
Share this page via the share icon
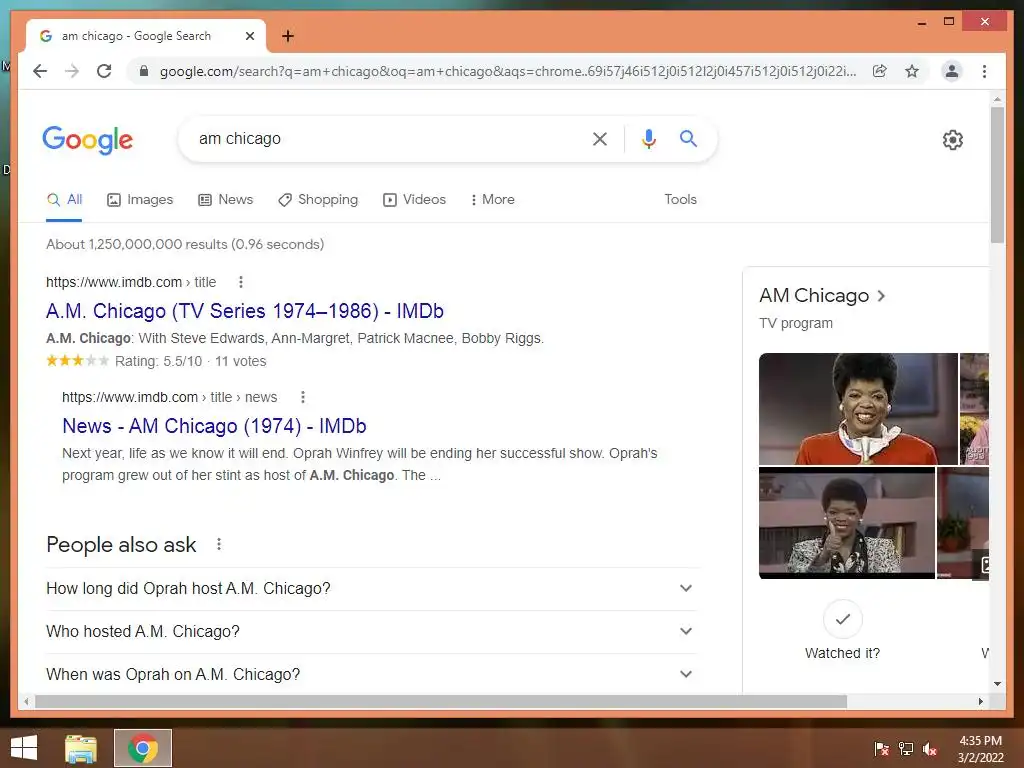coord(880,71)
